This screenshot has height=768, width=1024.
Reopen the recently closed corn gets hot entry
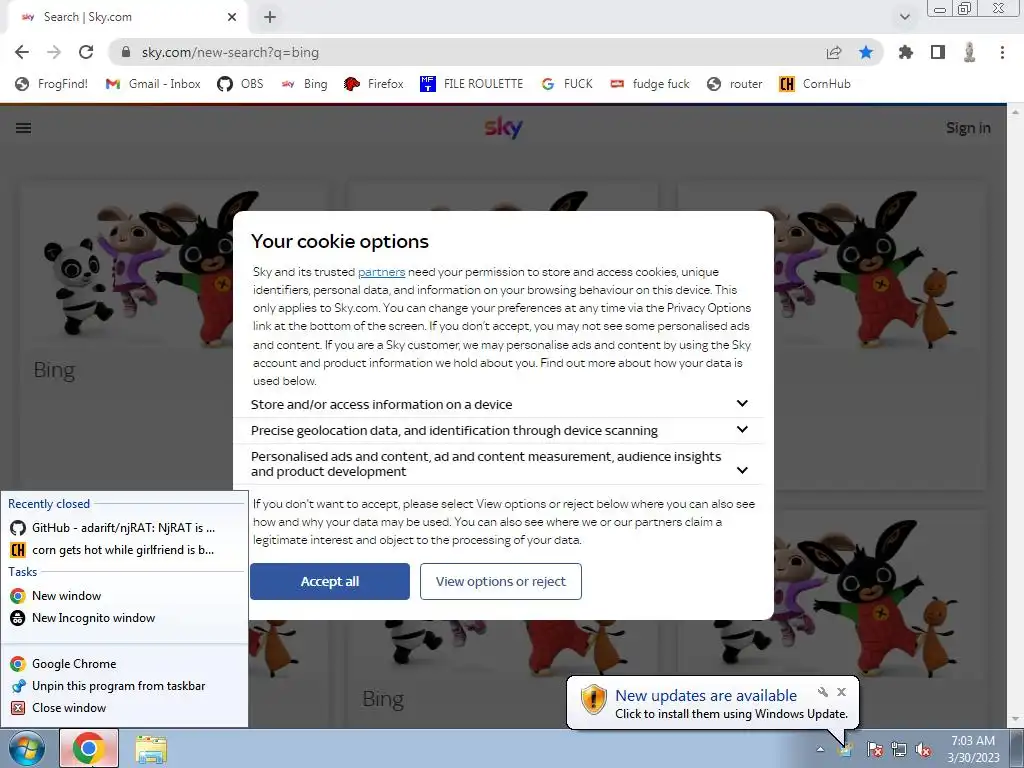point(124,550)
